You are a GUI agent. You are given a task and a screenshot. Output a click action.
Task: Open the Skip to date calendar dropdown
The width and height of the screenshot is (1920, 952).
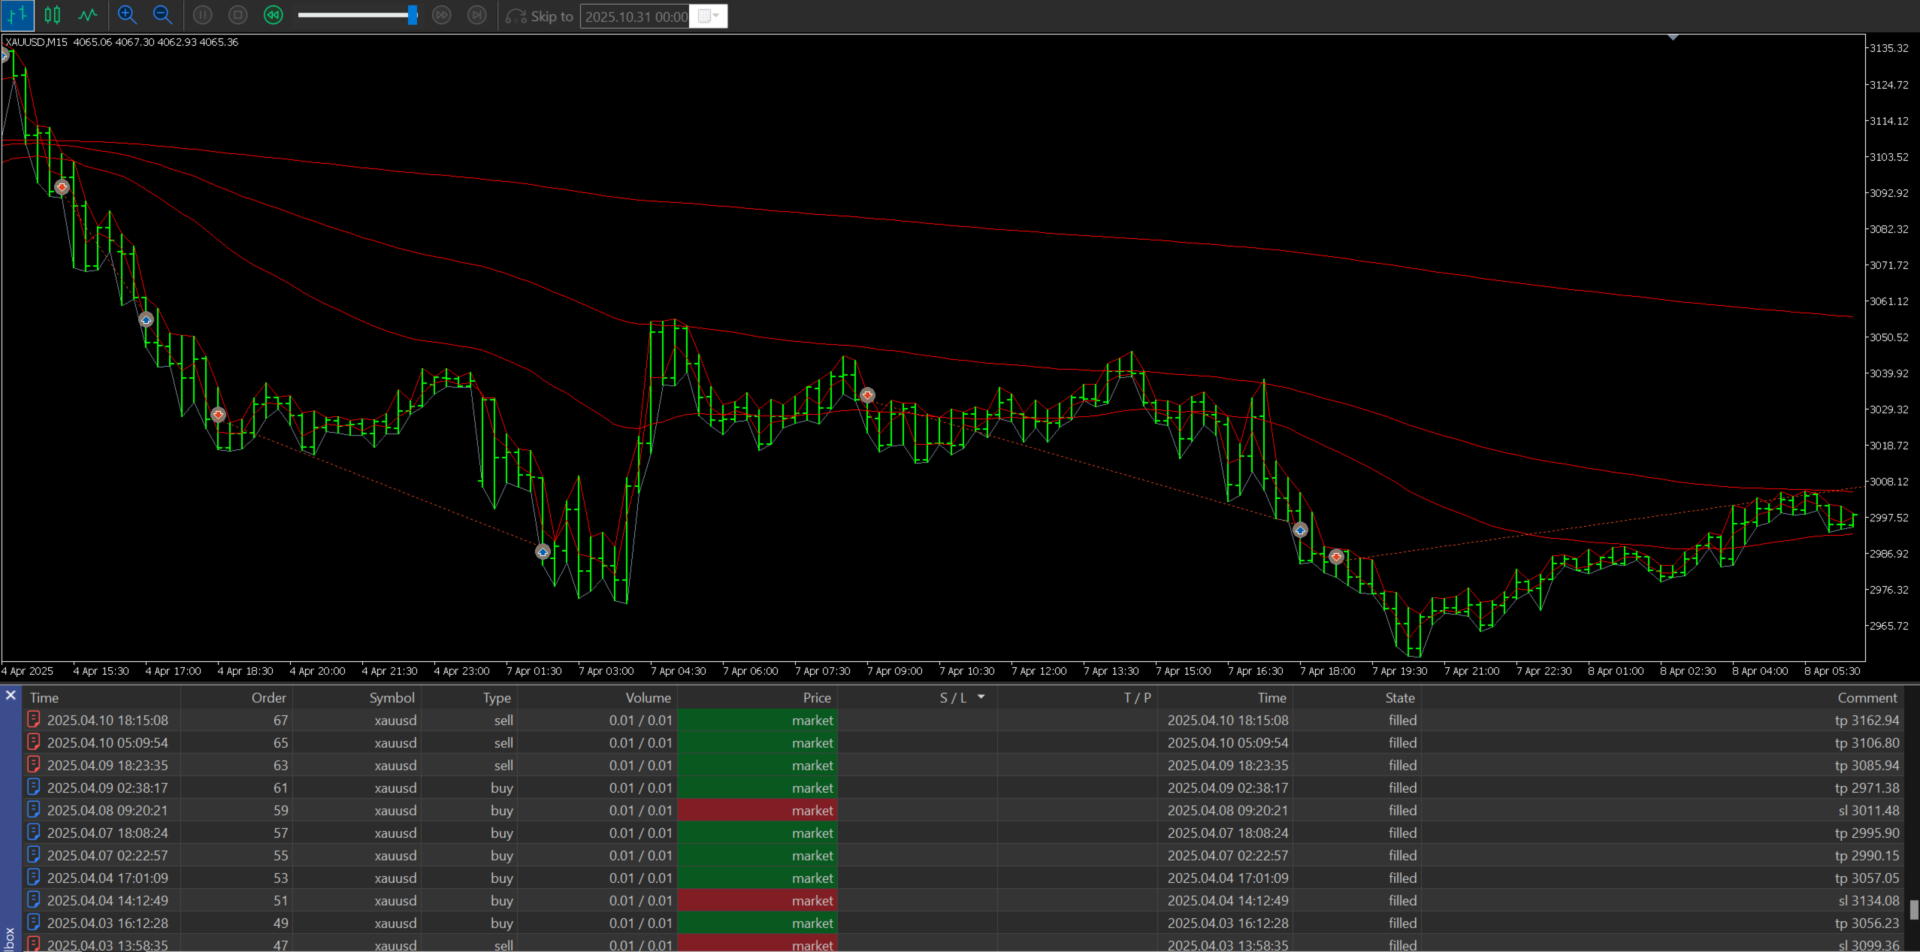[708, 16]
